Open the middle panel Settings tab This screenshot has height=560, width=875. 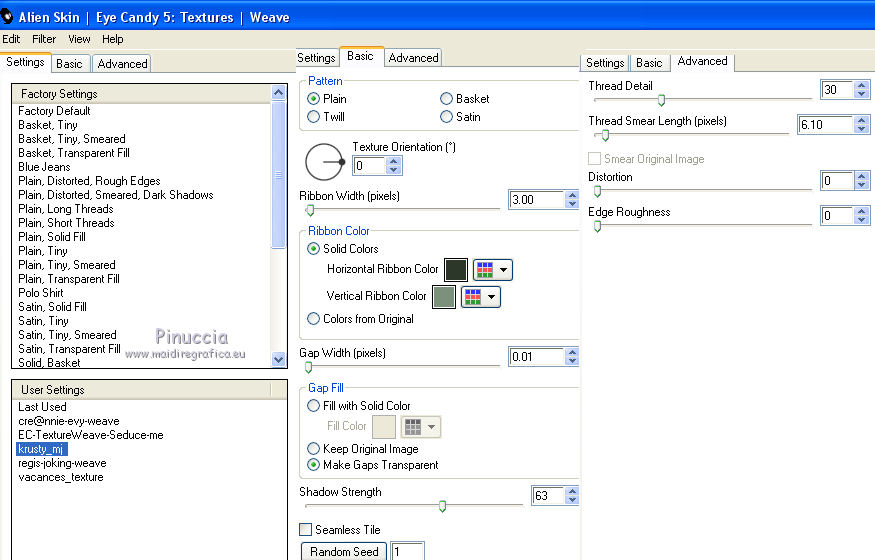(316, 57)
